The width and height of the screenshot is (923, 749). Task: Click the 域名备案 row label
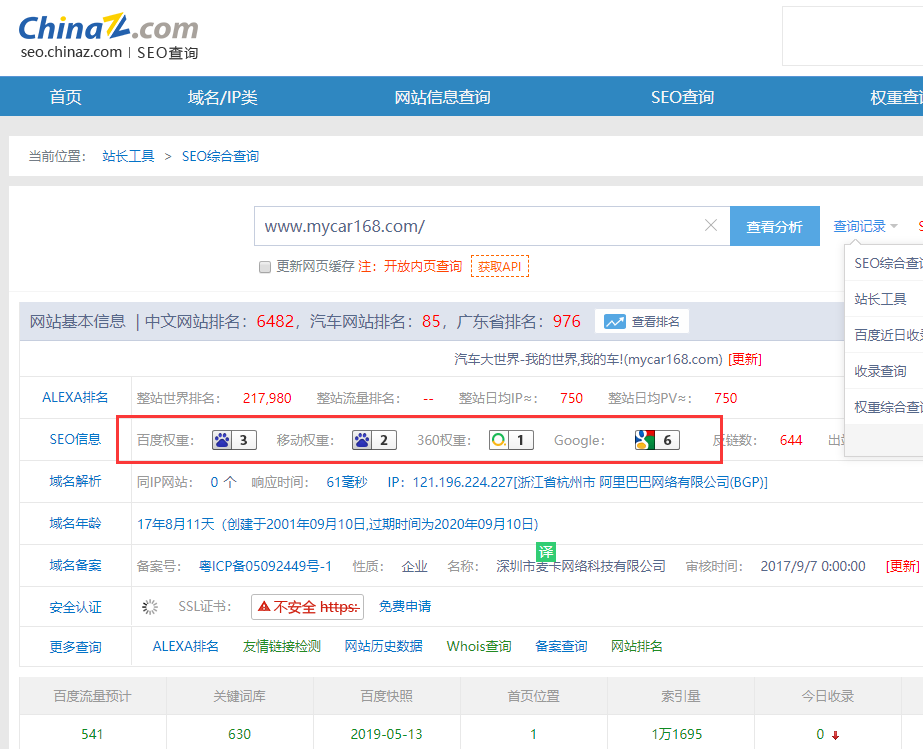pyautogui.click(x=75, y=565)
